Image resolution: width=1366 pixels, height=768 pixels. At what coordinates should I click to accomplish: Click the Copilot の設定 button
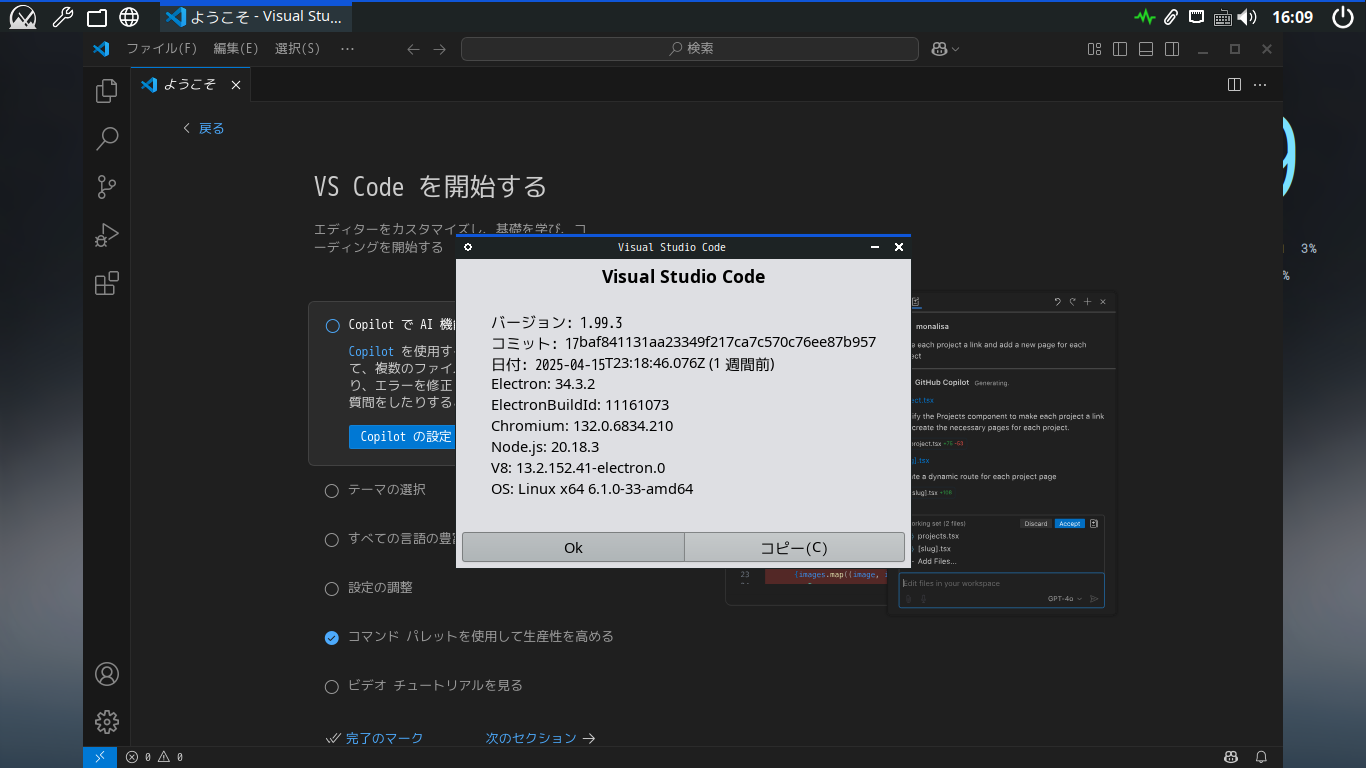(400, 437)
